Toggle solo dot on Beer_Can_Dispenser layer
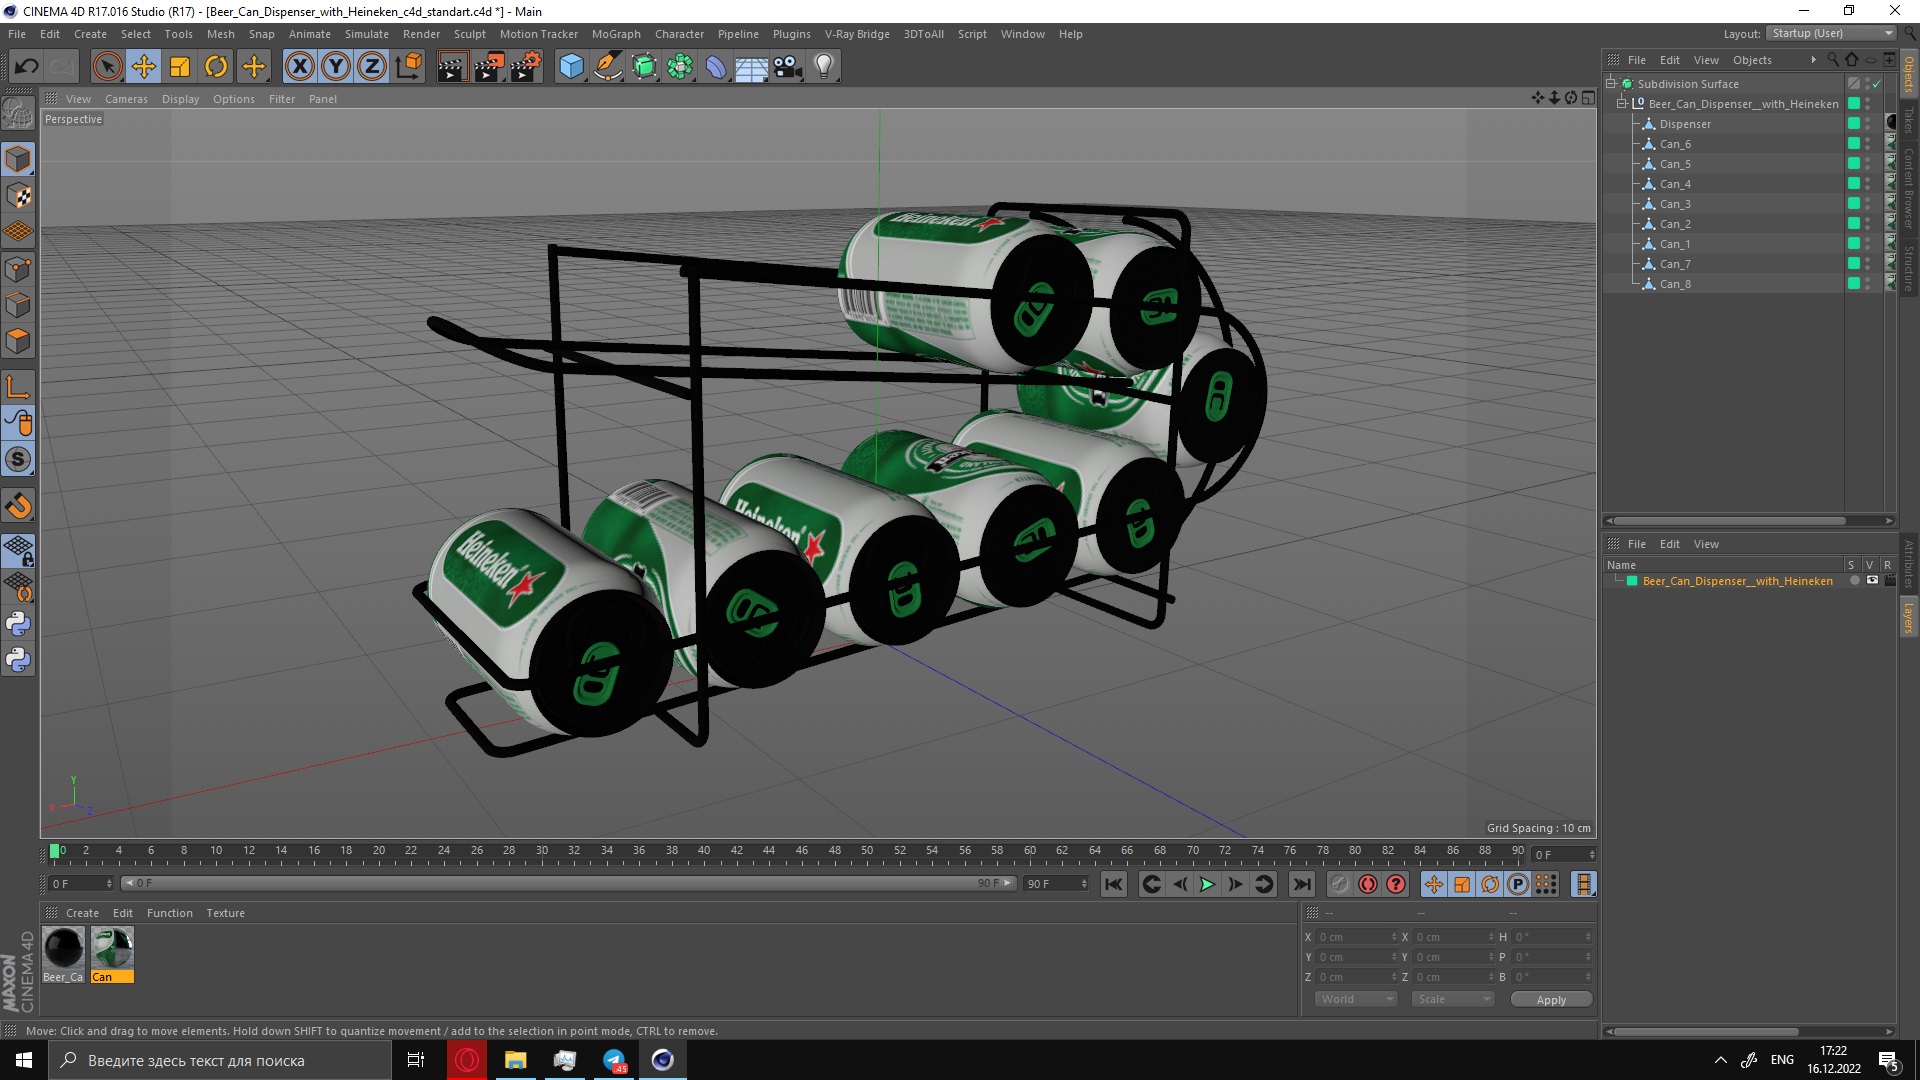This screenshot has width=1920, height=1080. 1855,580
